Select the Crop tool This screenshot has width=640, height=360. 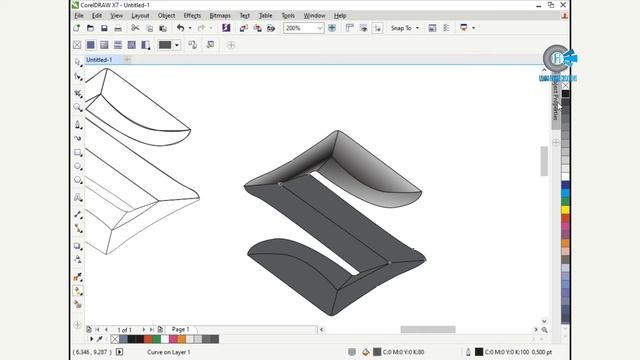78,93
